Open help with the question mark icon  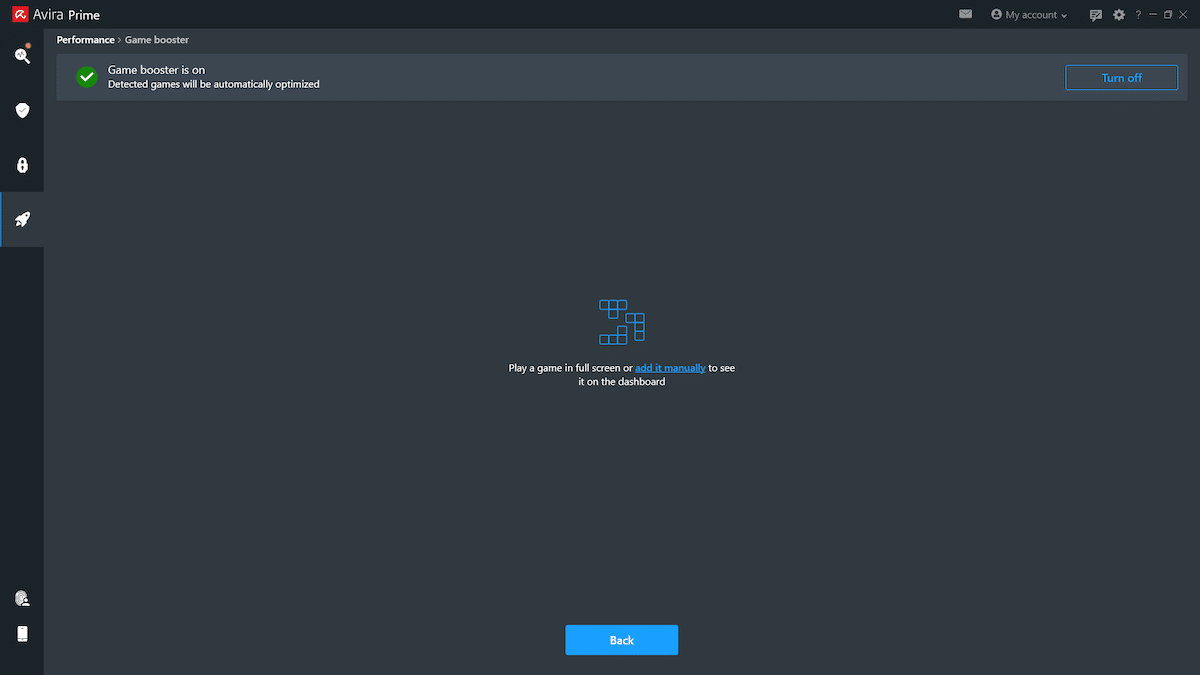click(x=1138, y=14)
